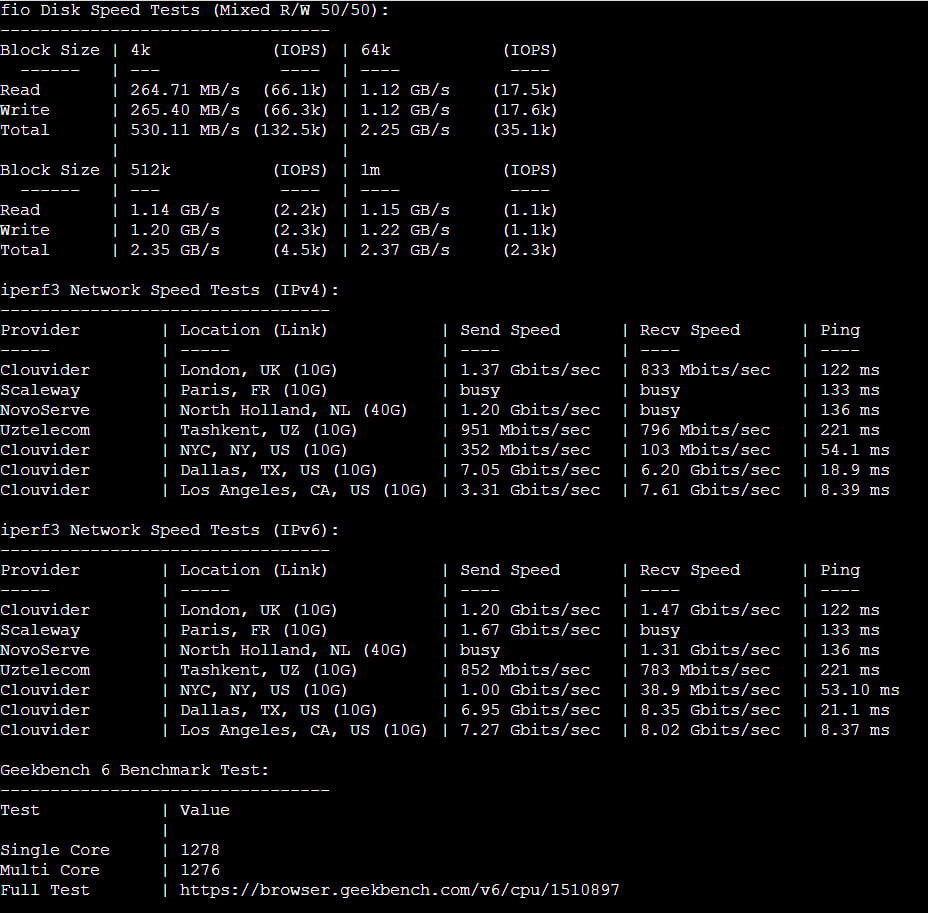The height and width of the screenshot is (913, 928).
Task: Click the 512k write speed 1.20 GB/s
Action: [x=175, y=230]
